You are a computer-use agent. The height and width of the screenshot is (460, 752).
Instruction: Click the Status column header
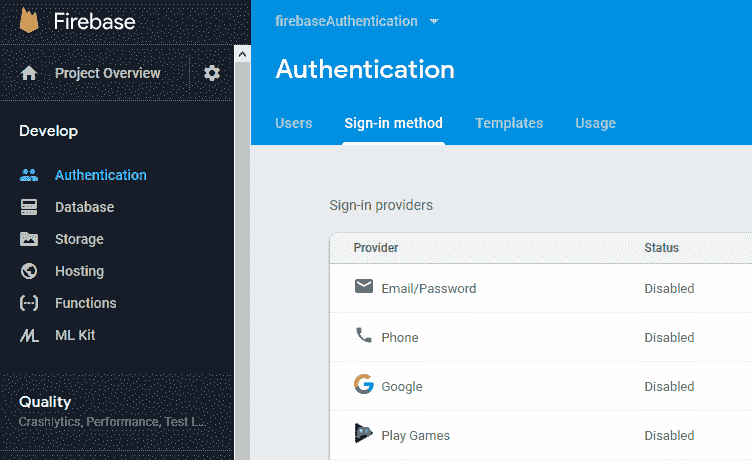[x=661, y=248]
